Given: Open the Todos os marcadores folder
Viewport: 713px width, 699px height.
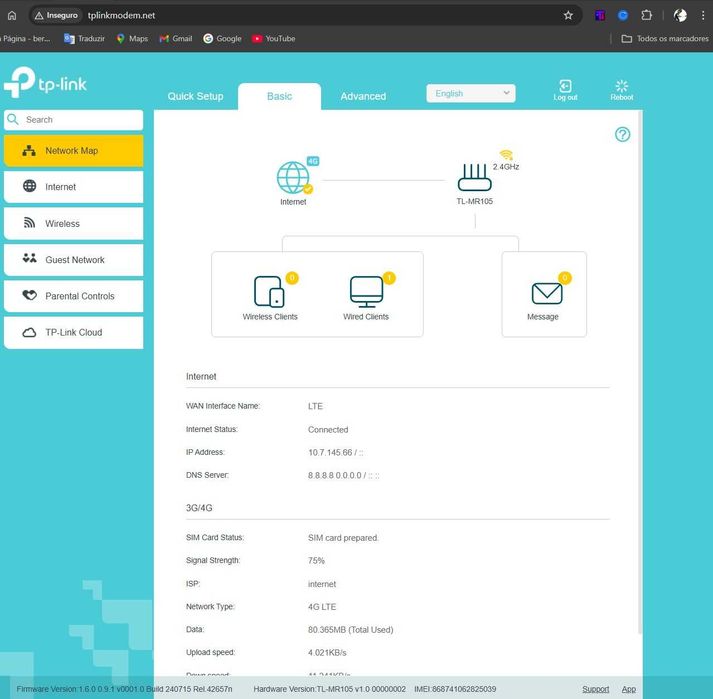Looking at the screenshot, I should pyautogui.click(x=665, y=39).
